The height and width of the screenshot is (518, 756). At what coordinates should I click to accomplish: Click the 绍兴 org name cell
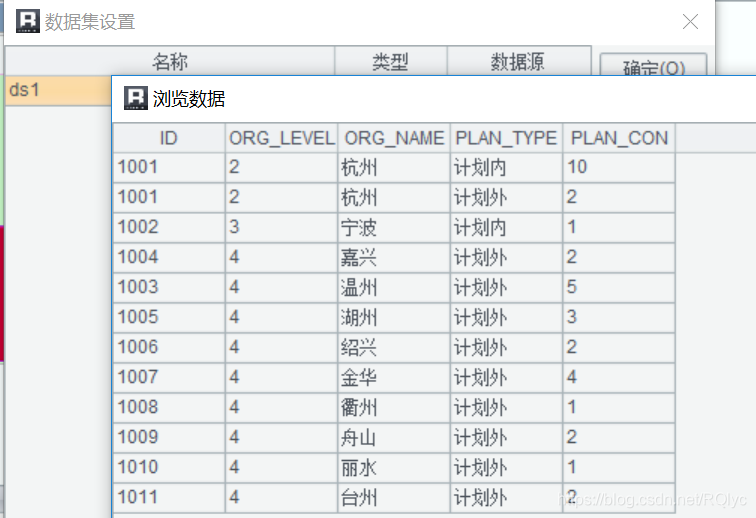click(x=394, y=347)
